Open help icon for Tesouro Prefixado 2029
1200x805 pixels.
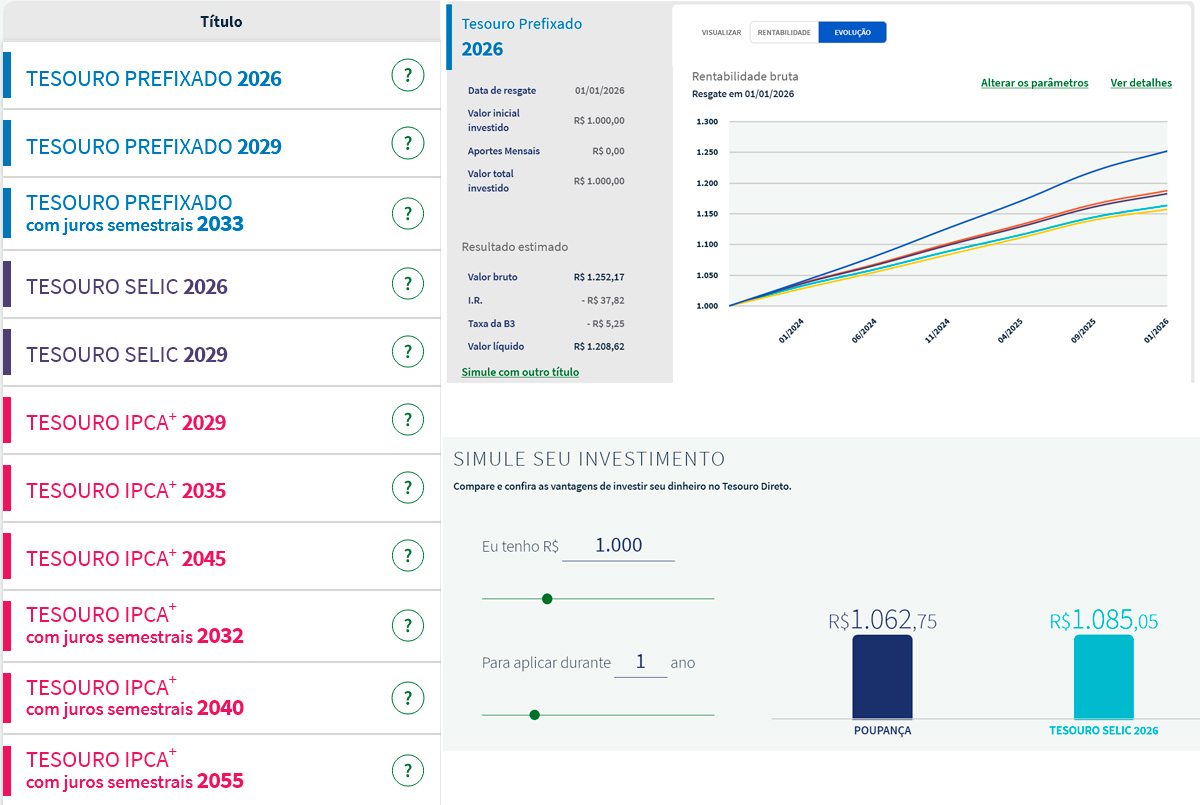407,143
